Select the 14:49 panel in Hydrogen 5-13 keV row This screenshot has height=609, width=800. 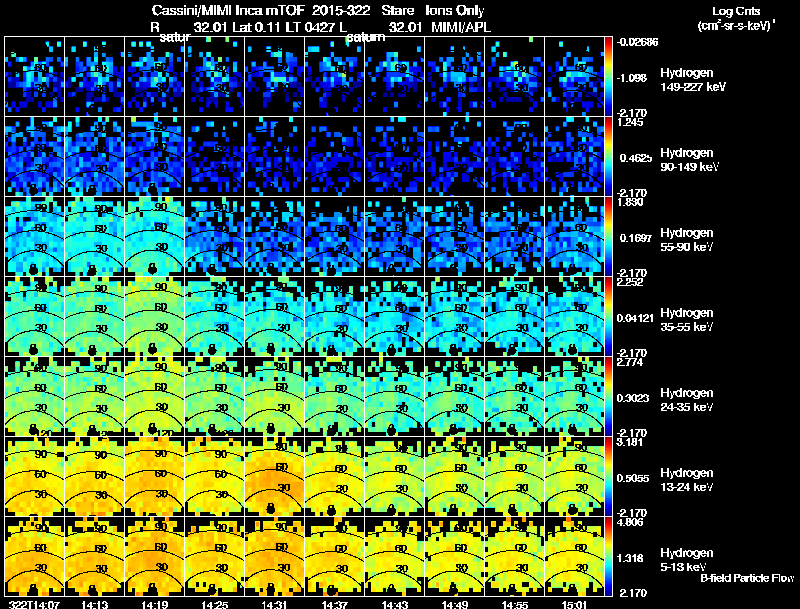[x=455, y=556]
